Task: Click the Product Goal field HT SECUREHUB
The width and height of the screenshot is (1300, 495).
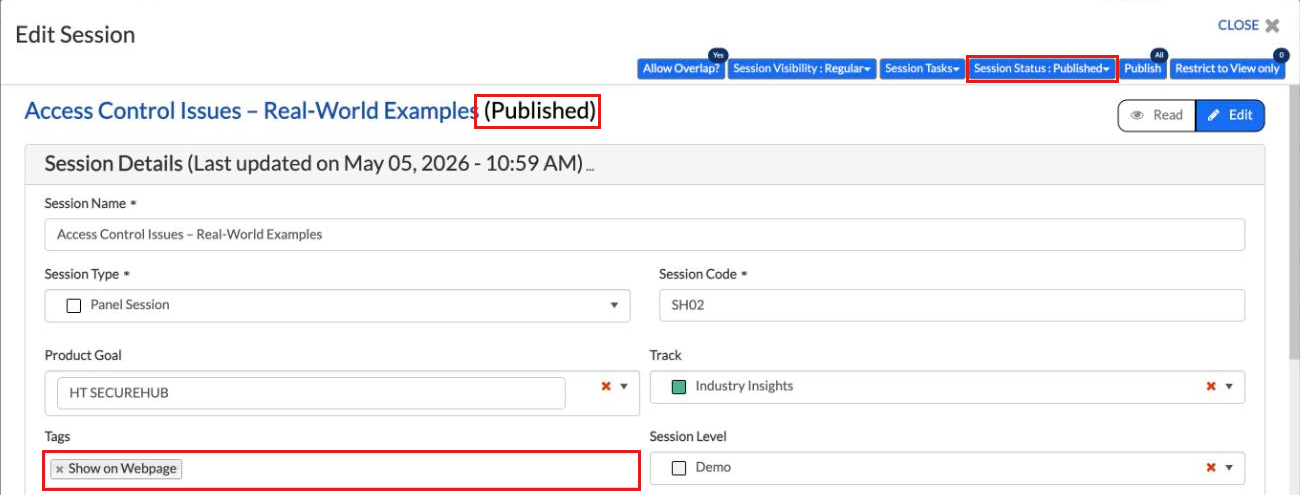Action: coord(311,393)
